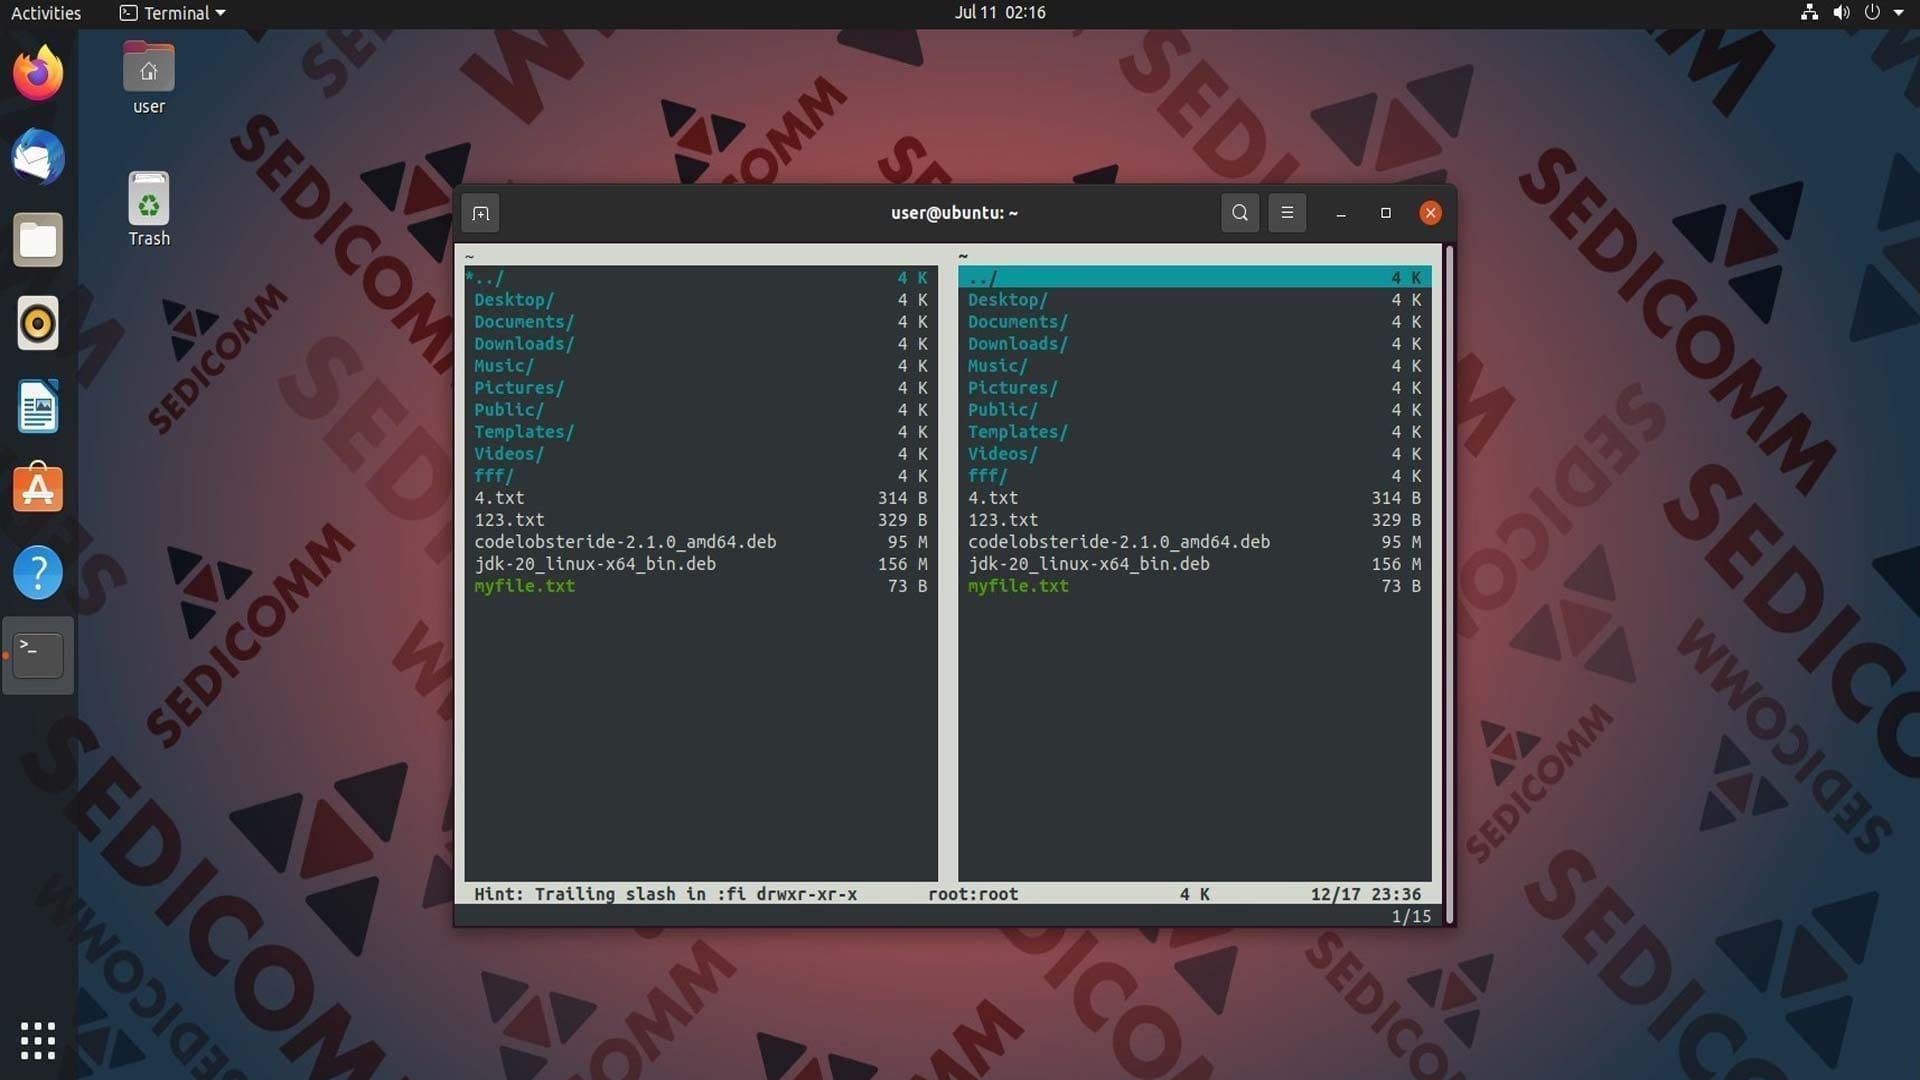Click the terminal vertical scrollbar
The width and height of the screenshot is (1920, 1080).
coord(1449,584)
